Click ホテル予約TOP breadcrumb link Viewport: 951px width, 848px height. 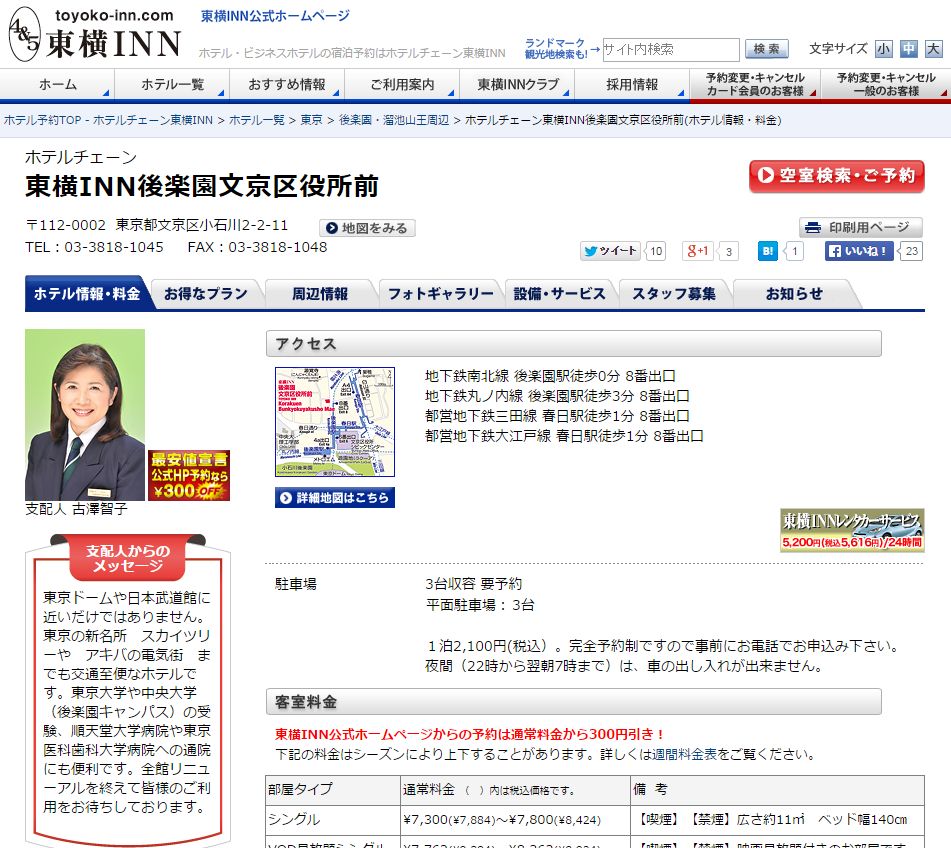click(x=109, y=120)
